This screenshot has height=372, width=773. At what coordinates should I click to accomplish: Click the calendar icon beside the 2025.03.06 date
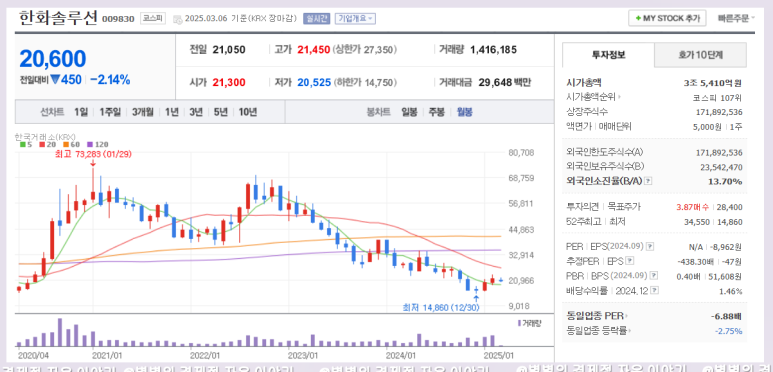click(177, 19)
